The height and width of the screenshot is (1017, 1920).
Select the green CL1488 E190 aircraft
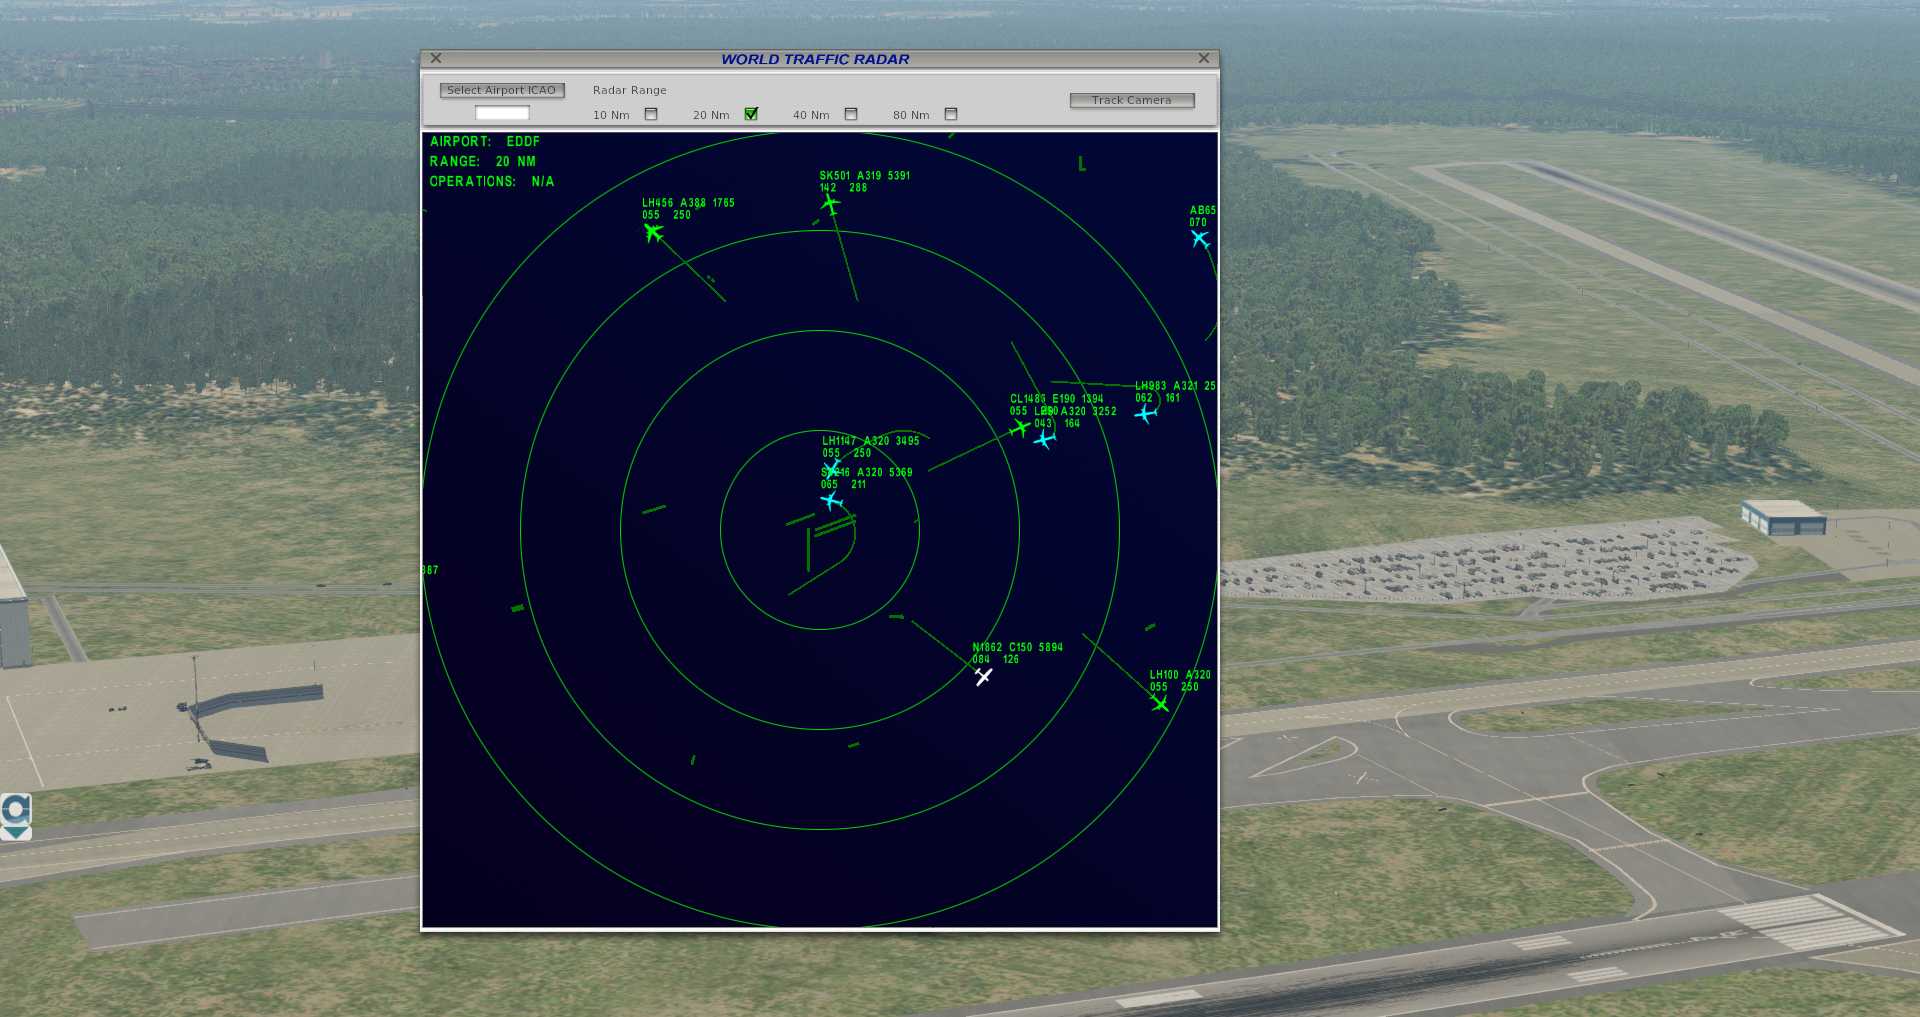point(1019,428)
